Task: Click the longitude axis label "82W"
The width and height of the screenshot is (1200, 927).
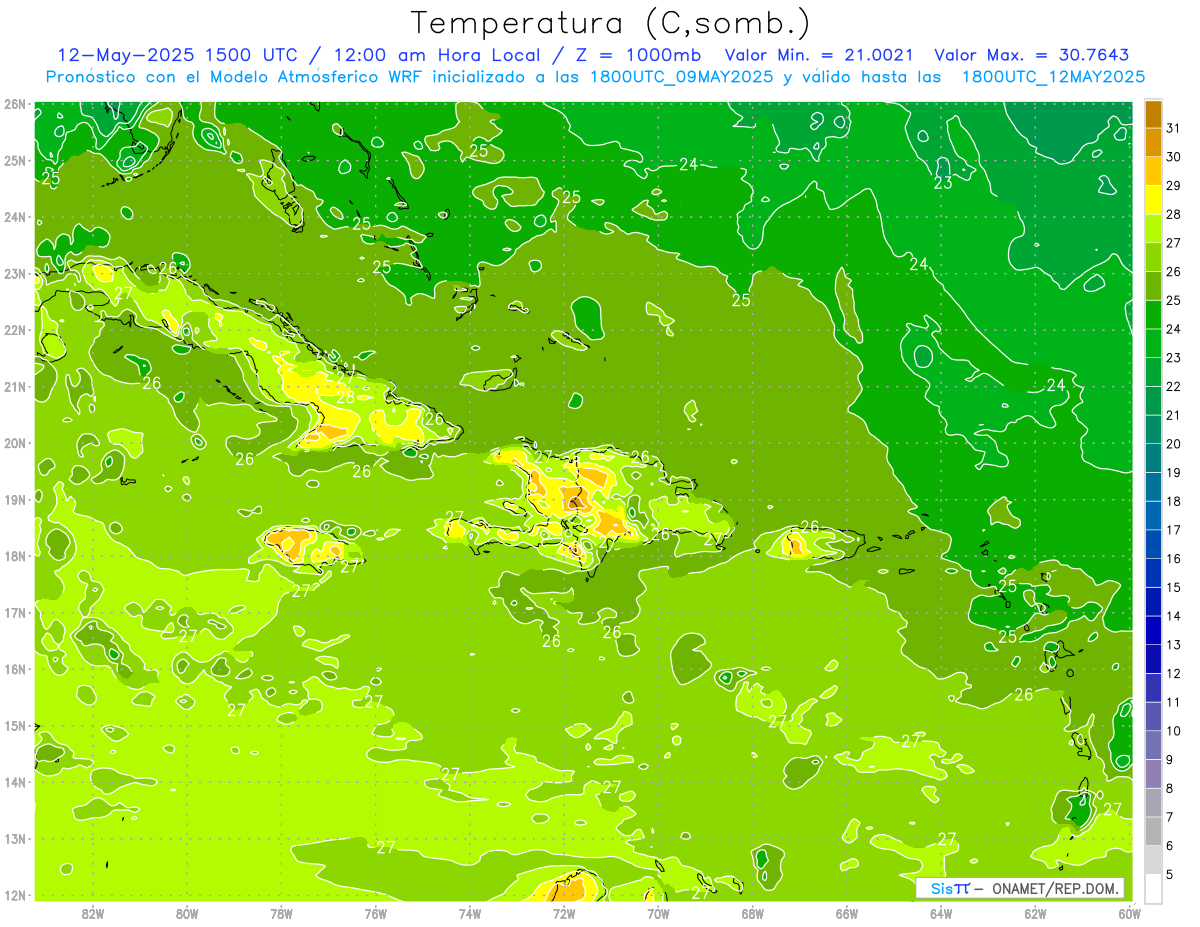Action: tap(93, 914)
